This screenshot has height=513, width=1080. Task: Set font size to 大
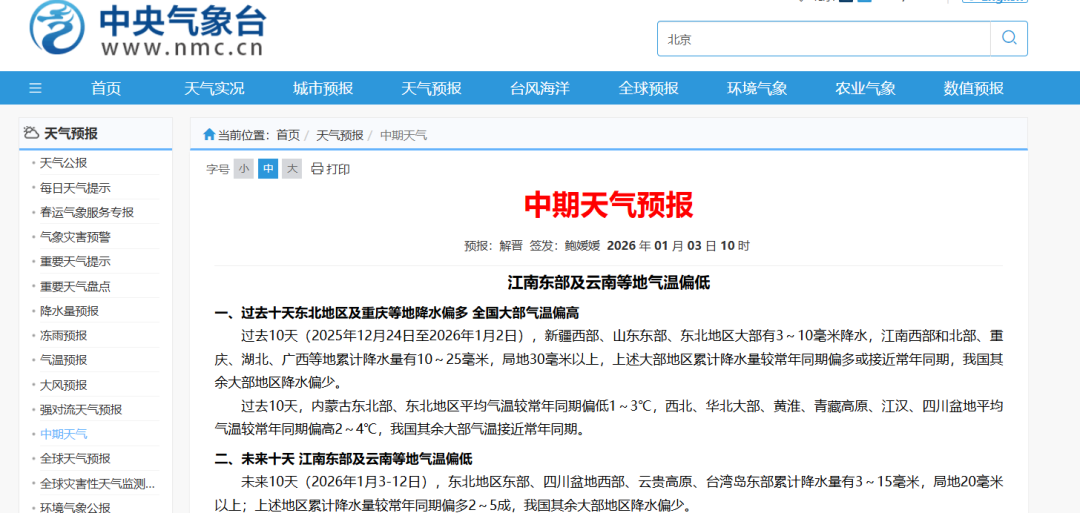point(292,169)
